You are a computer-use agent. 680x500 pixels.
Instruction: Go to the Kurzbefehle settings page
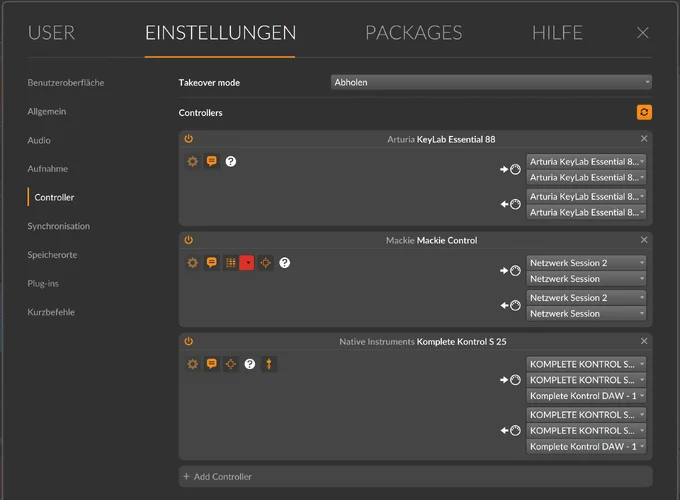pyautogui.click(x=51, y=312)
